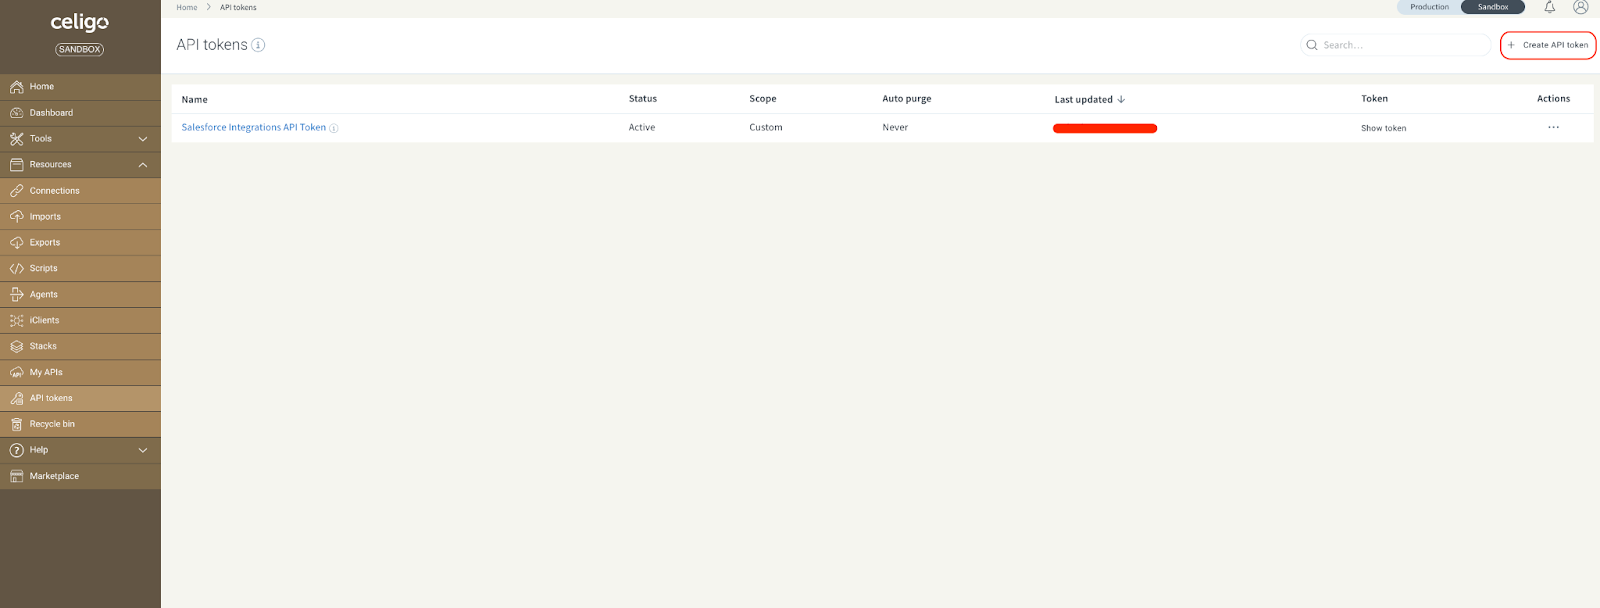Click the SANDBOX badge under logo

point(80,49)
